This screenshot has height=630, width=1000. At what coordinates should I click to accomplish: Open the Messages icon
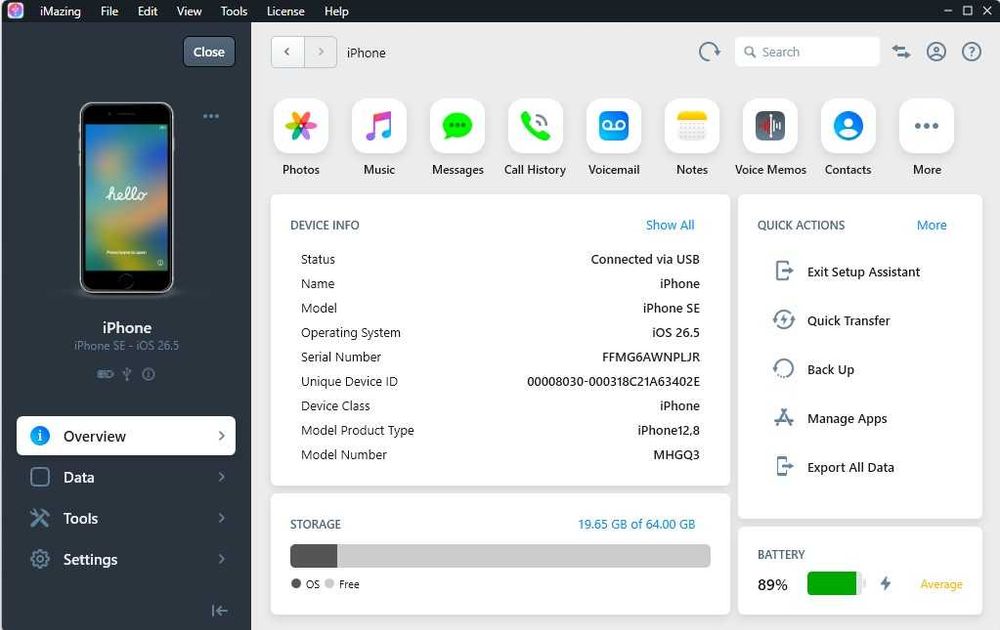click(457, 126)
